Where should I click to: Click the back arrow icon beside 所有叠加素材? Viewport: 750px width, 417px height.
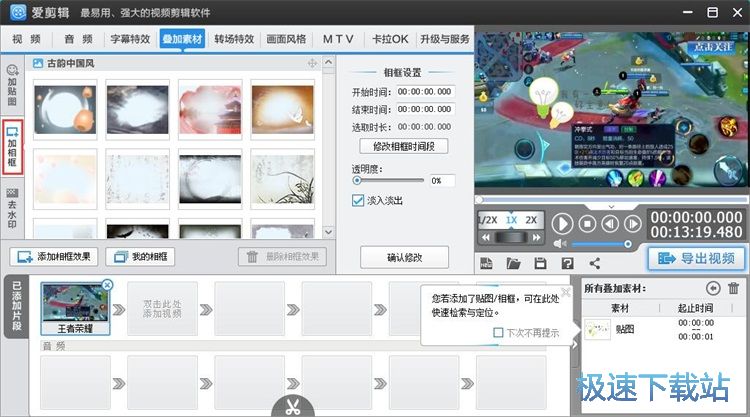(x=713, y=288)
